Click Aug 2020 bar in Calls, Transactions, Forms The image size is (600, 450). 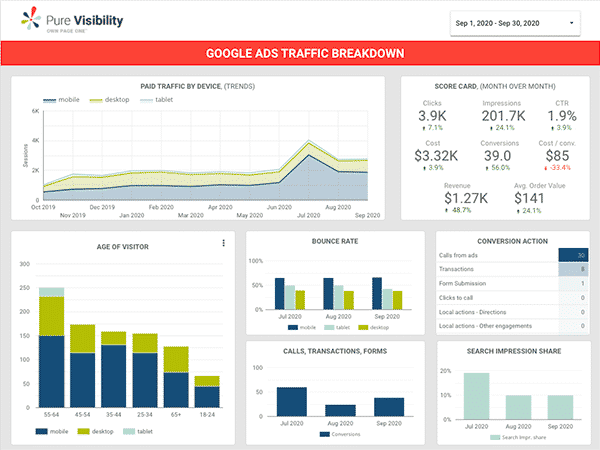tap(341, 411)
